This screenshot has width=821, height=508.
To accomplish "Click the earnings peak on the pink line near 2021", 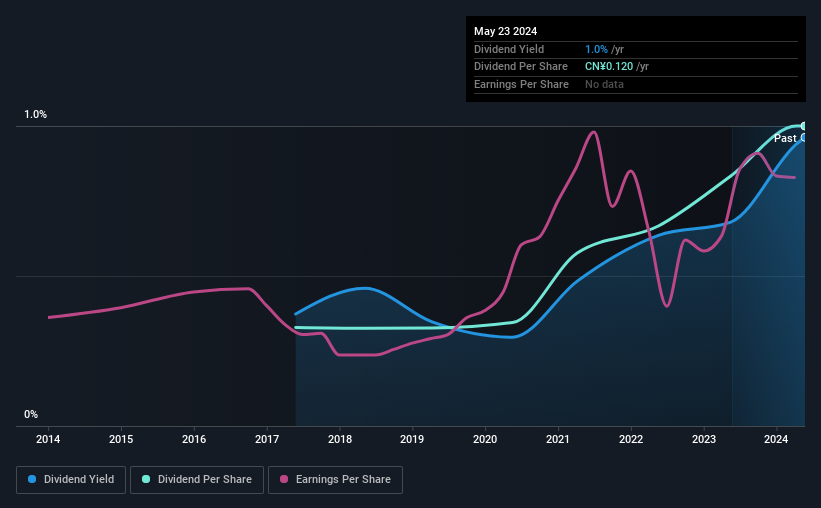I will pos(593,132).
